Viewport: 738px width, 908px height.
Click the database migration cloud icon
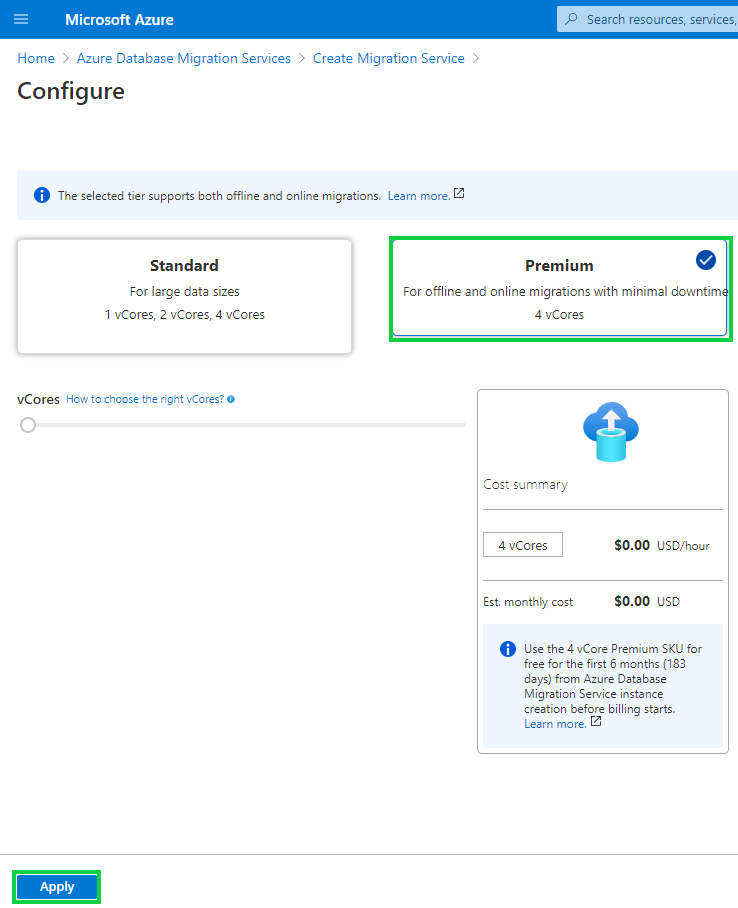pos(611,431)
